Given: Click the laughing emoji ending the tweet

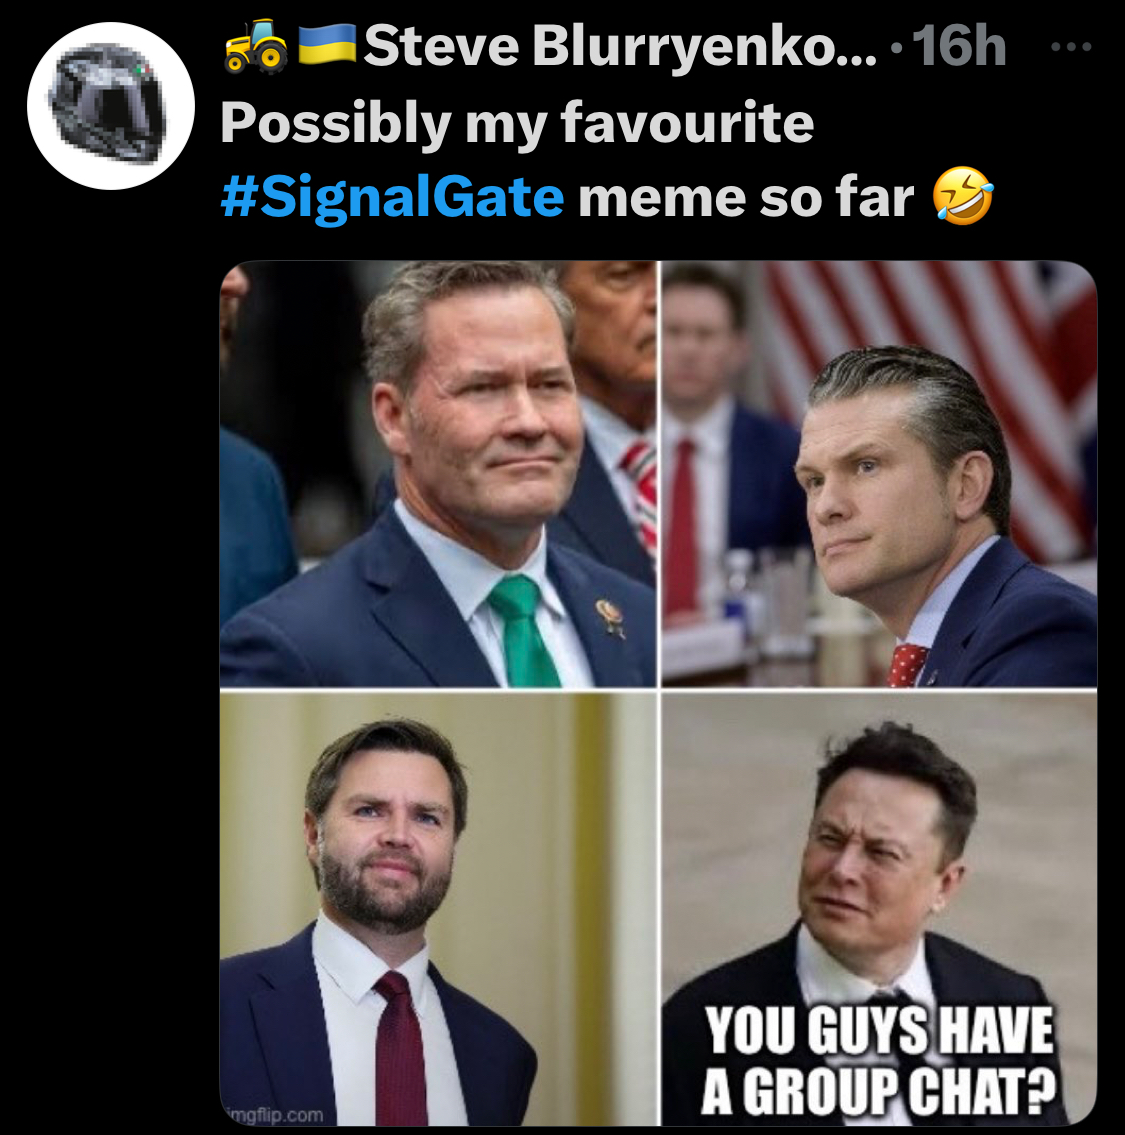Looking at the screenshot, I should click(x=963, y=195).
